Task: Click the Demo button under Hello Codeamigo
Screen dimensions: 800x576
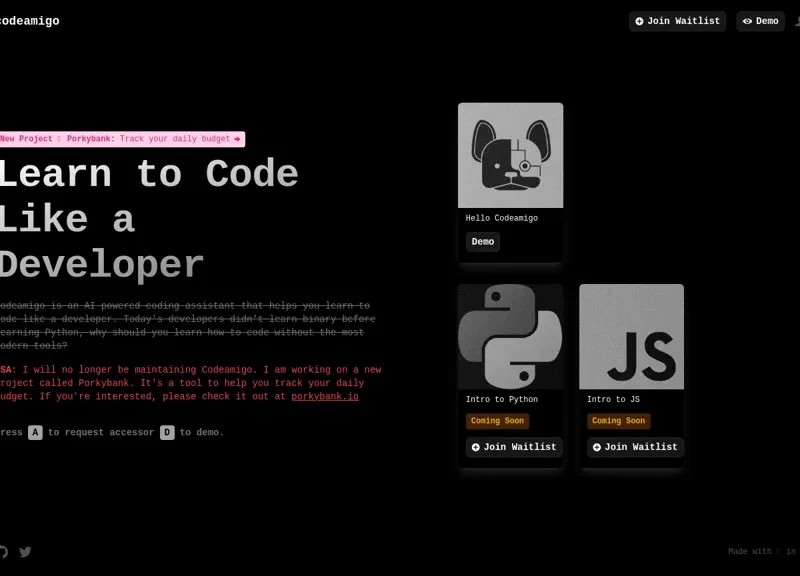Action: pyautogui.click(x=483, y=241)
